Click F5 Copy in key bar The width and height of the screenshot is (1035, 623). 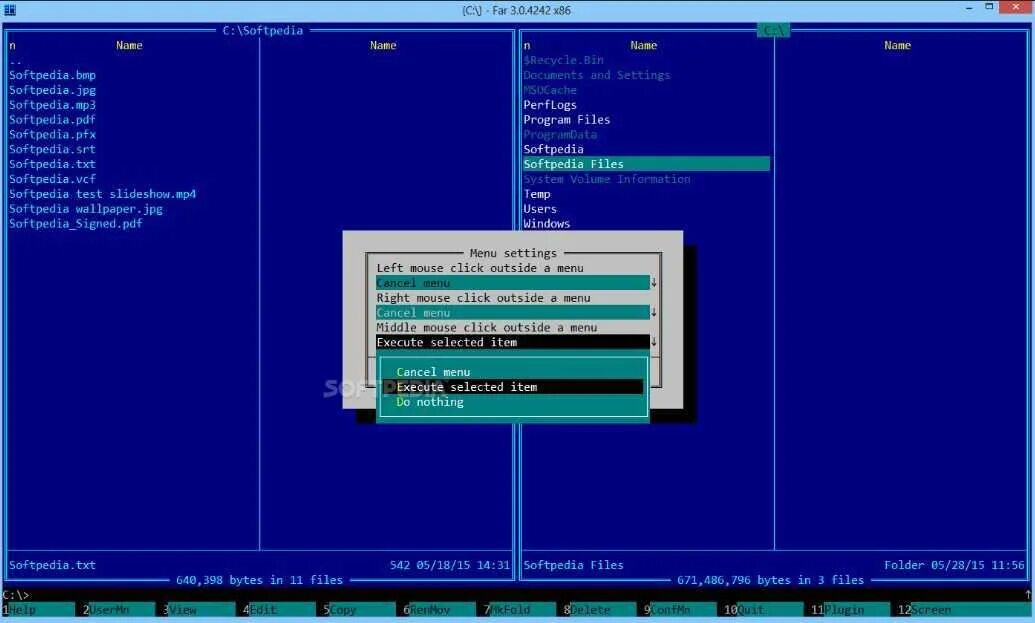(x=358, y=610)
